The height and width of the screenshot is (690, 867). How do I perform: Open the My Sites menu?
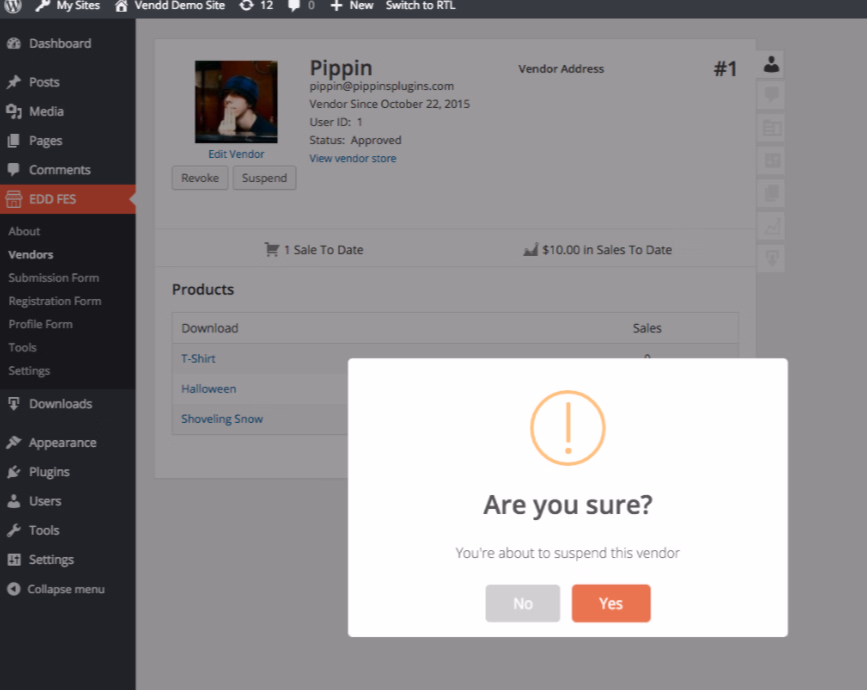(x=68, y=6)
